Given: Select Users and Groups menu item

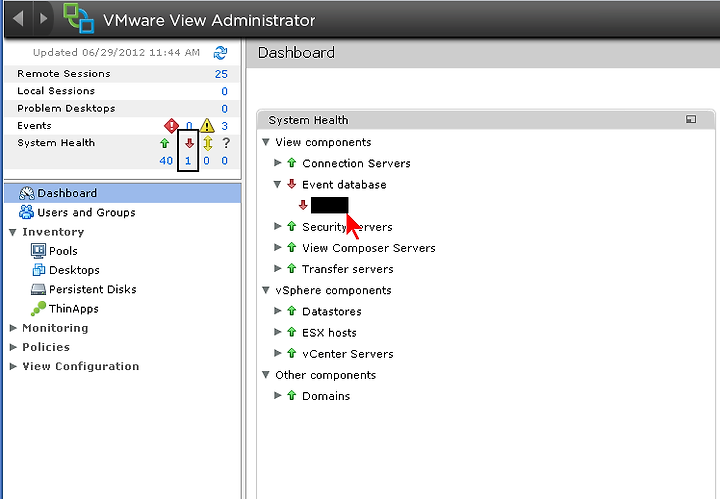Looking at the screenshot, I should coord(86,213).
